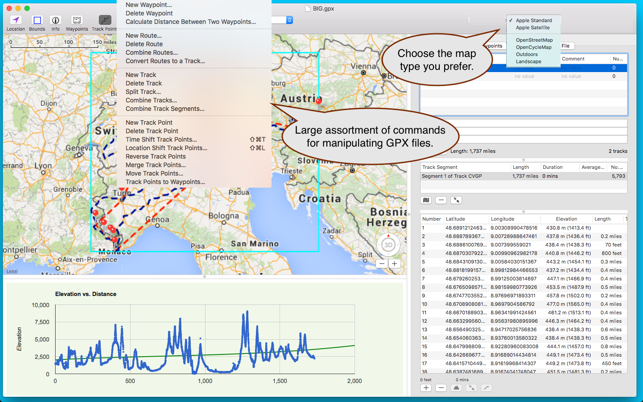Viewport: 643px width, 402px height.
Task: Select Combine Tracks… menu command
Action: click(x=151, y=100)
